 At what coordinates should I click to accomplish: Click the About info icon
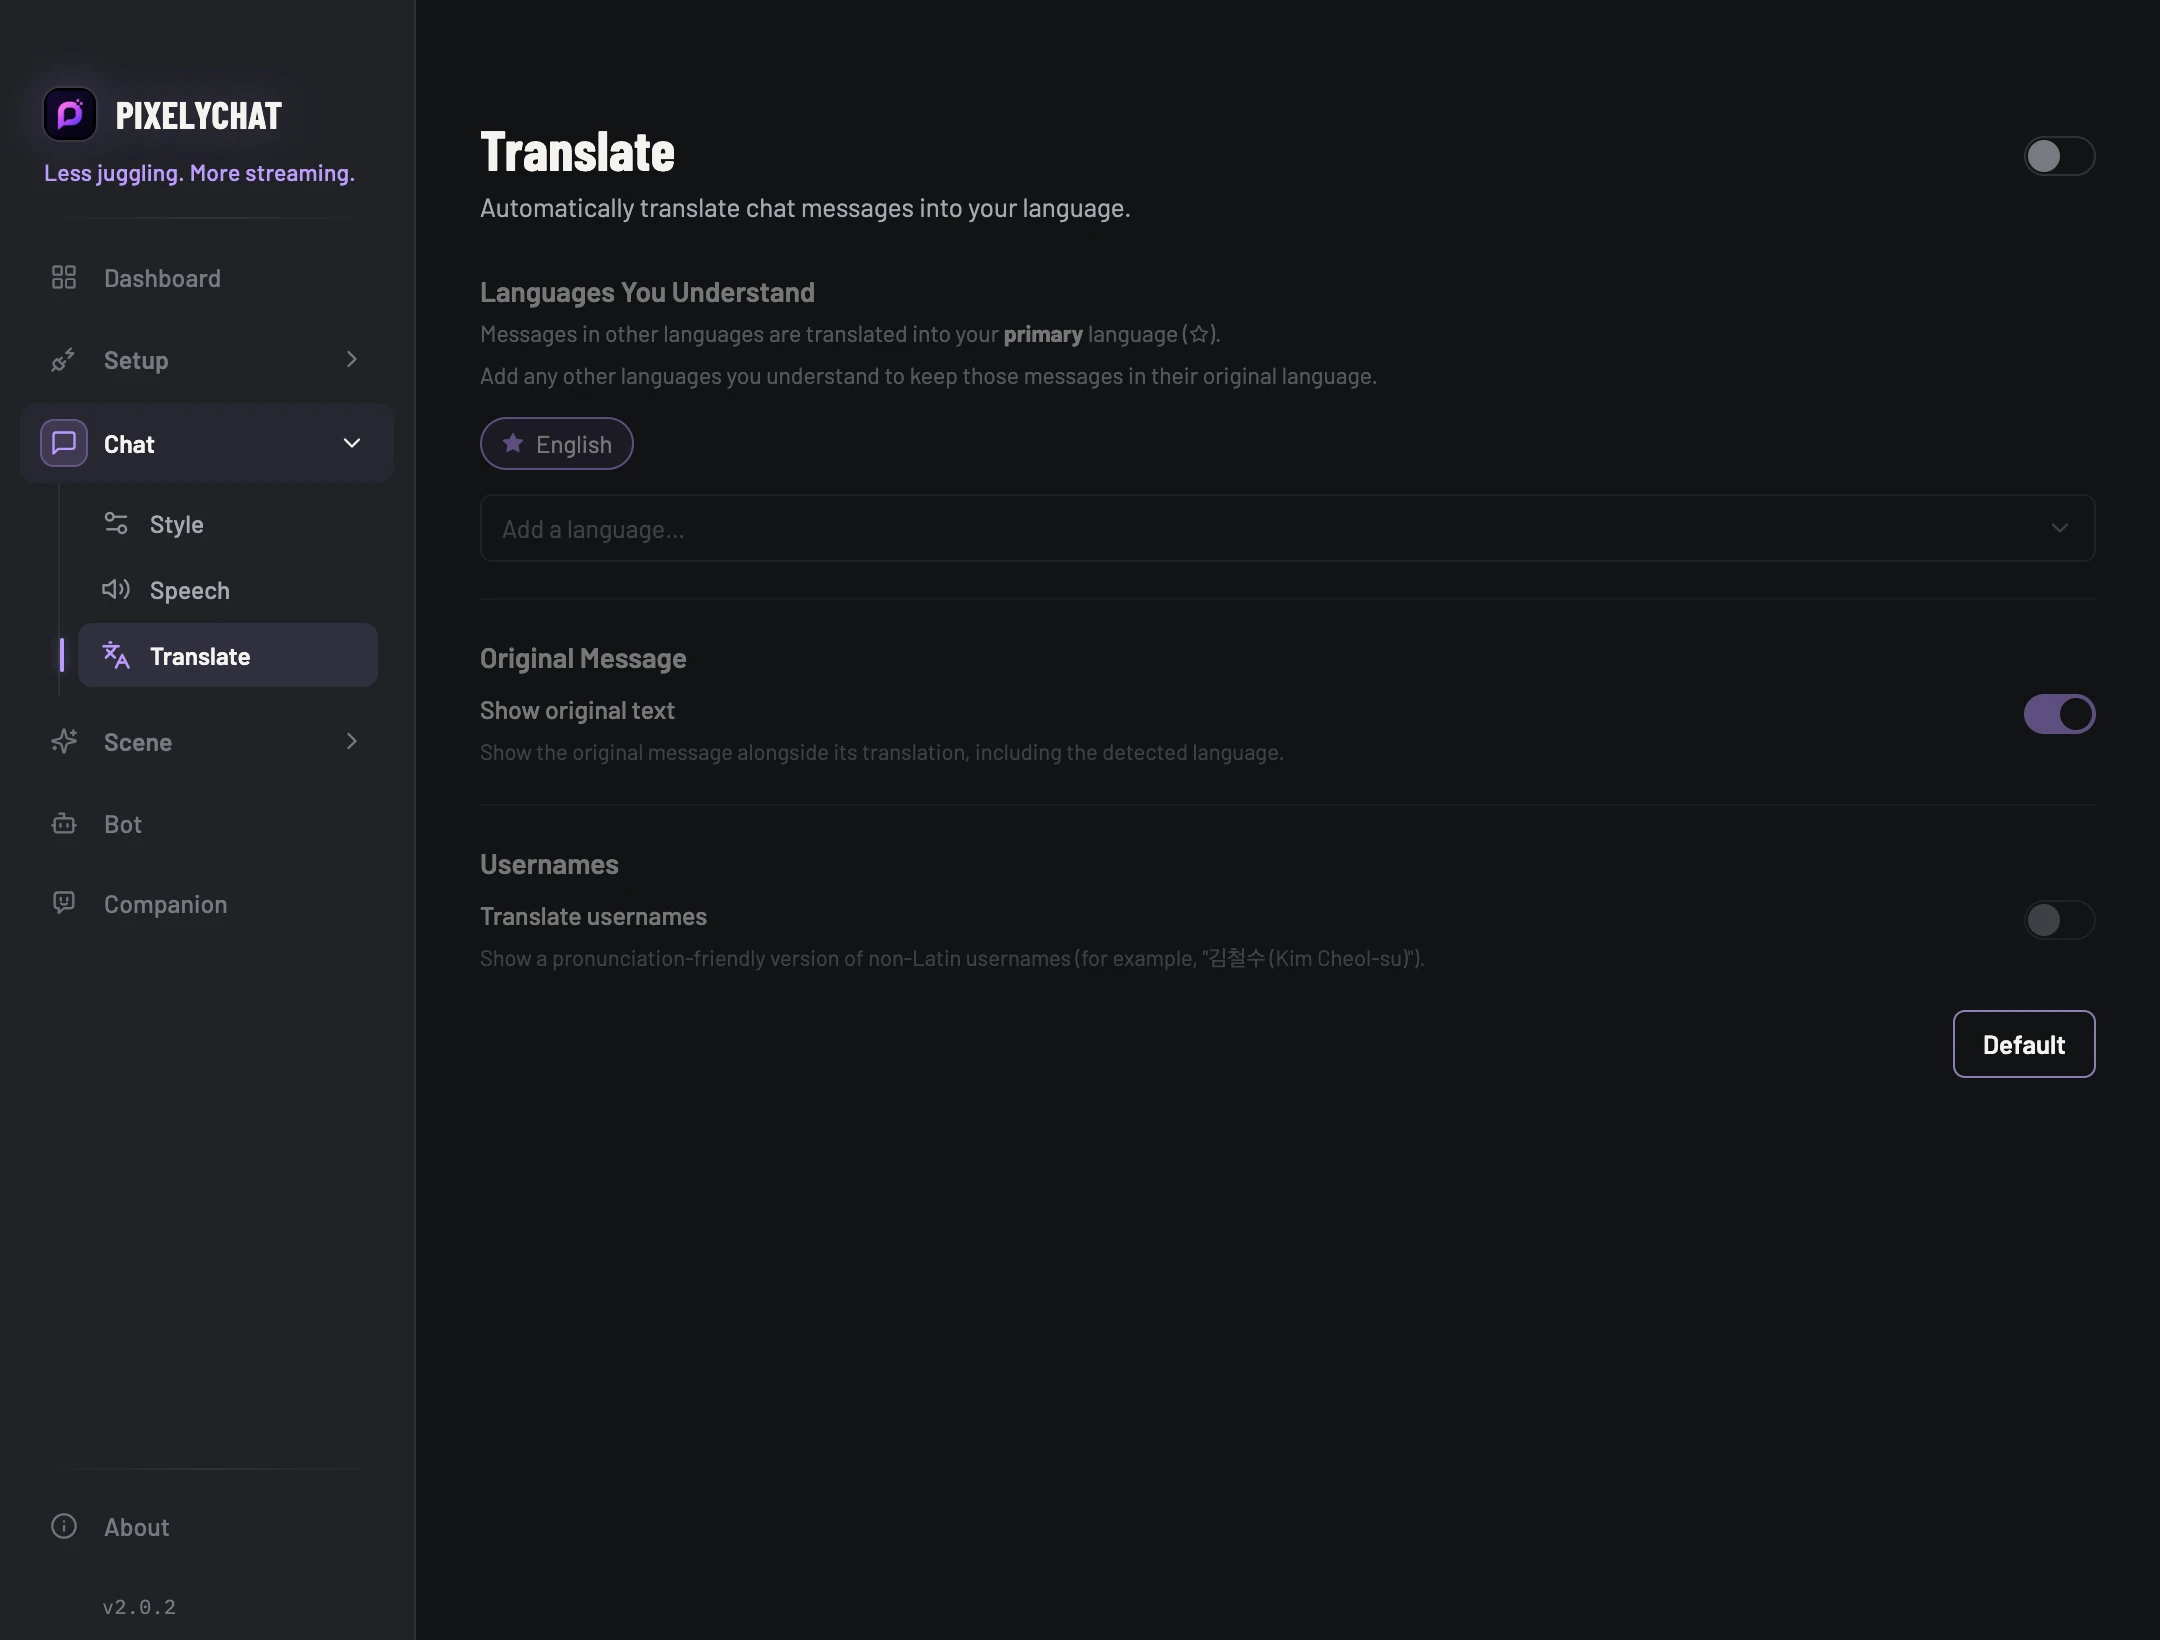(64, 1526)
